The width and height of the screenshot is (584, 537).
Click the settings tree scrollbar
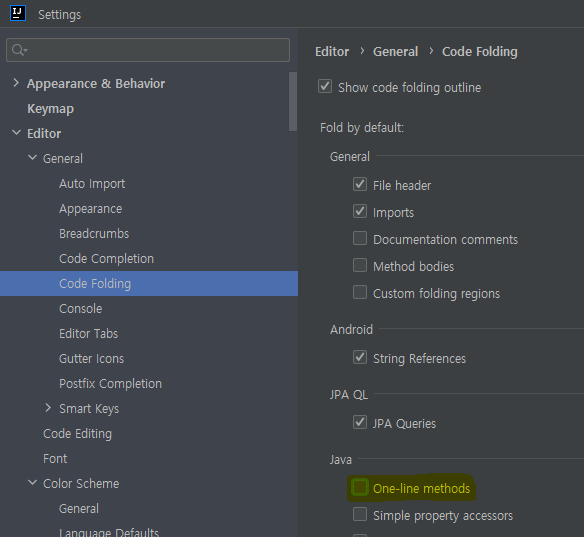(293, 101)
